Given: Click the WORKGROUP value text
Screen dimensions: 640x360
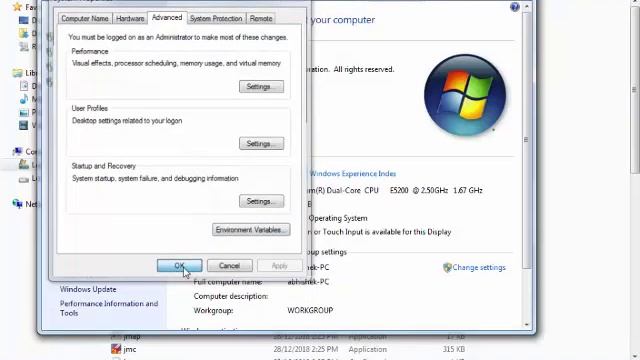Looking at the screenshot, I should coord(310,310).
